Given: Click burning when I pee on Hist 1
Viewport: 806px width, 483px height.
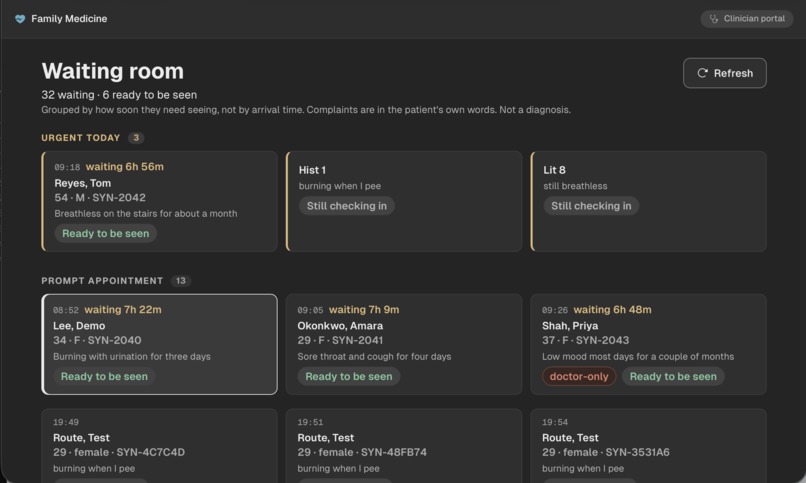Looking at the screenshot, I should pos(340,186).
